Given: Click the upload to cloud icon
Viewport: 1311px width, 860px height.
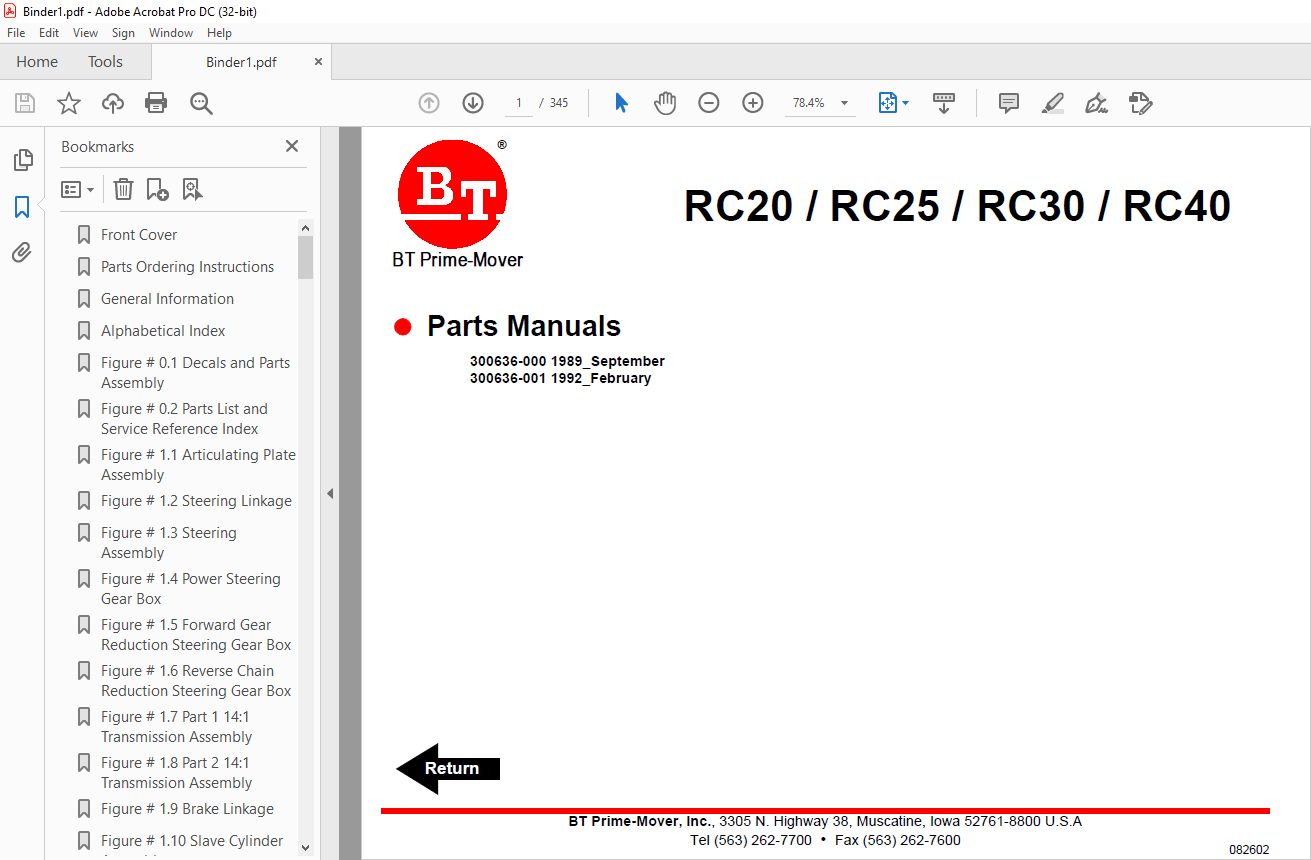Looking at the screenshot, I should coord(113,103).
